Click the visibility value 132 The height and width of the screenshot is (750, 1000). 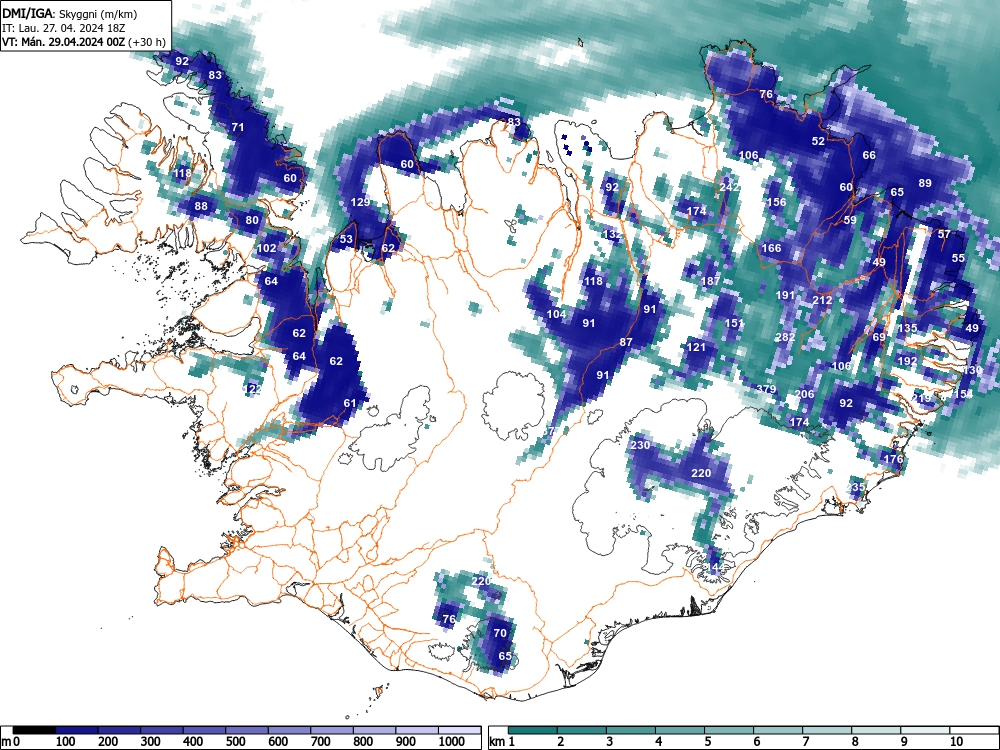[x=612, y=235]
